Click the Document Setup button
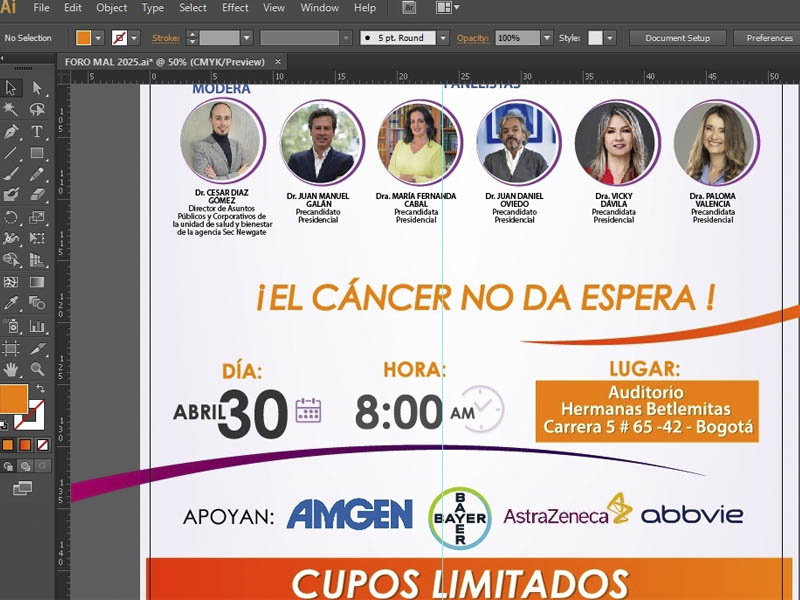The image size is (800, 600). pos(677,38)
